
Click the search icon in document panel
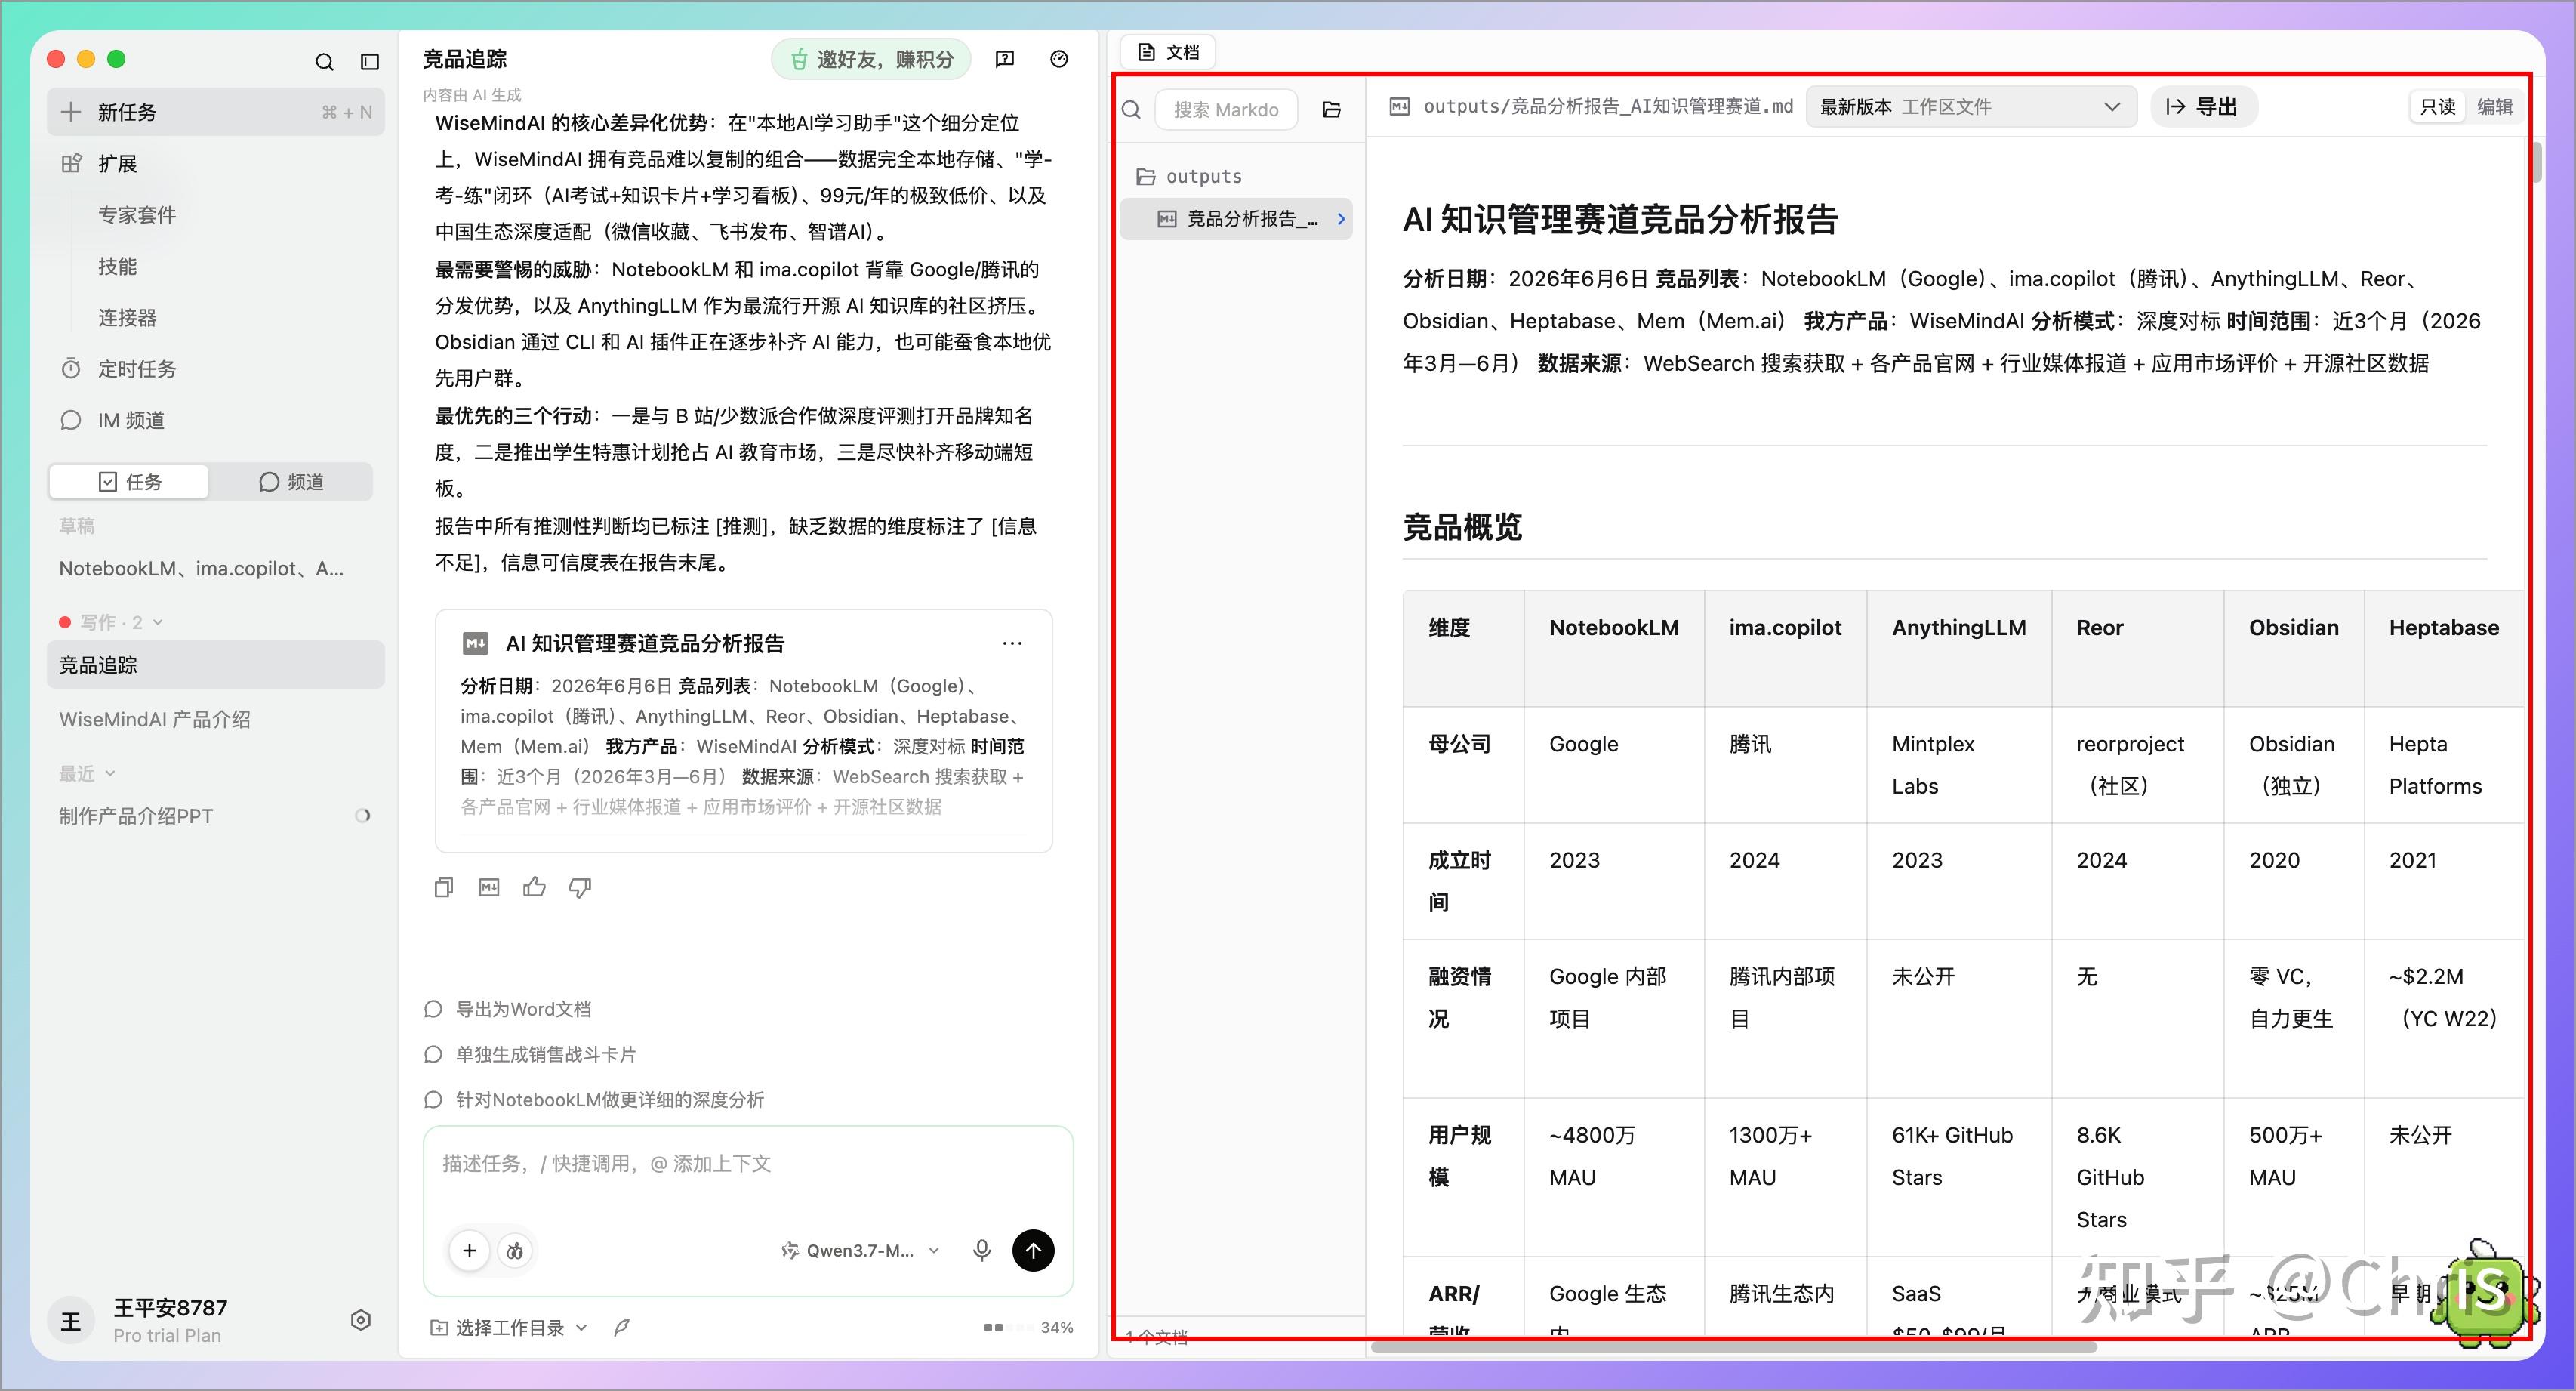click(x=1131, y=110)
